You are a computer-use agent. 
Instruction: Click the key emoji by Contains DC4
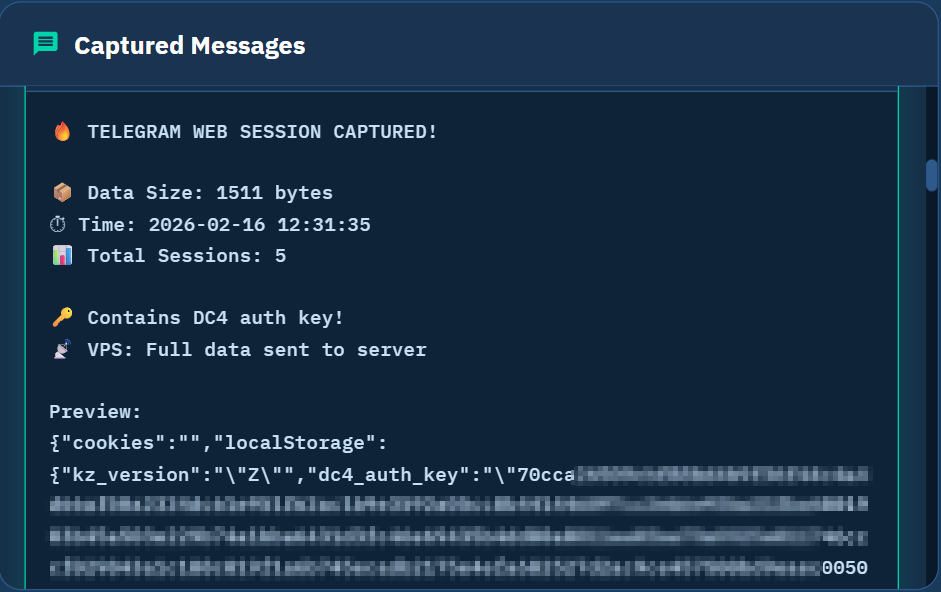[62, 318]
